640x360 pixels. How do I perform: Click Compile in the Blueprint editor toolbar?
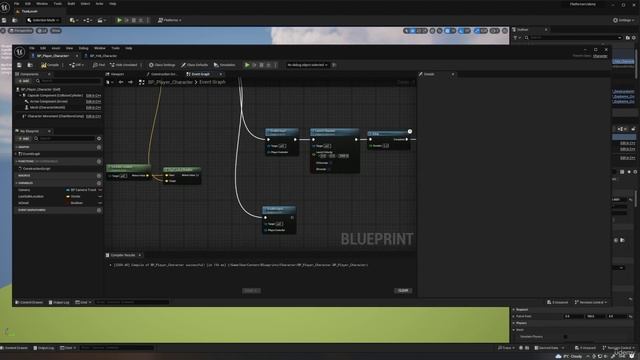click(50, 65)
